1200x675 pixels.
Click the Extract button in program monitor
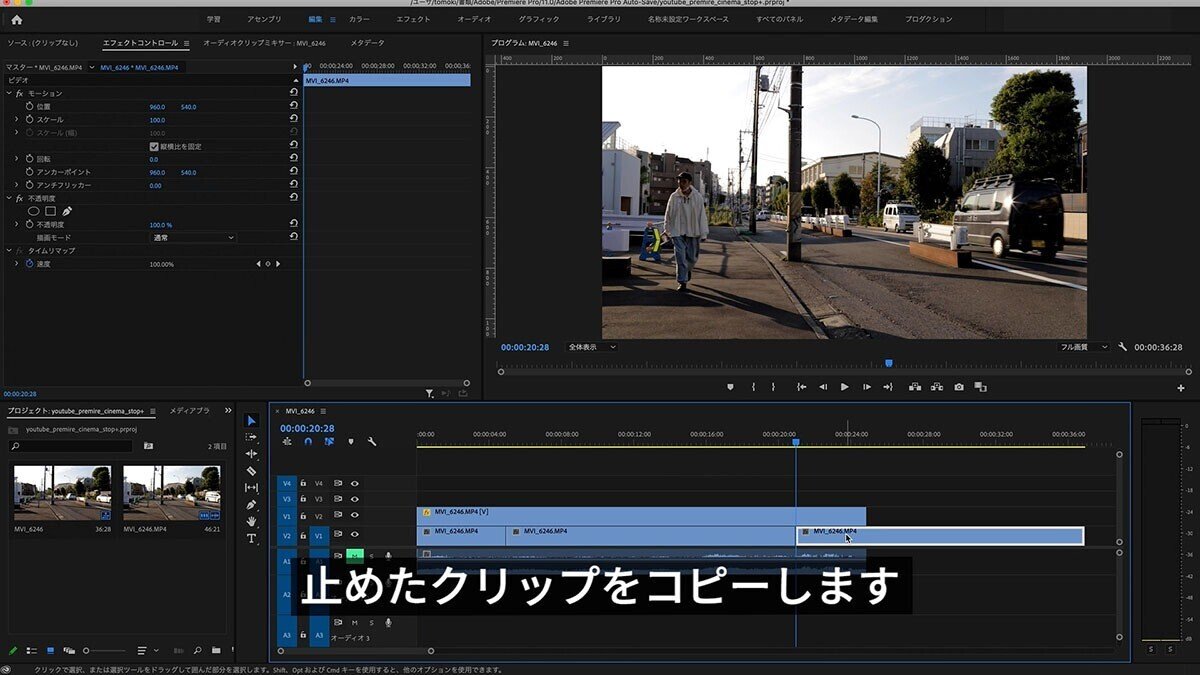pyautogui.click(x=937, y=387)
